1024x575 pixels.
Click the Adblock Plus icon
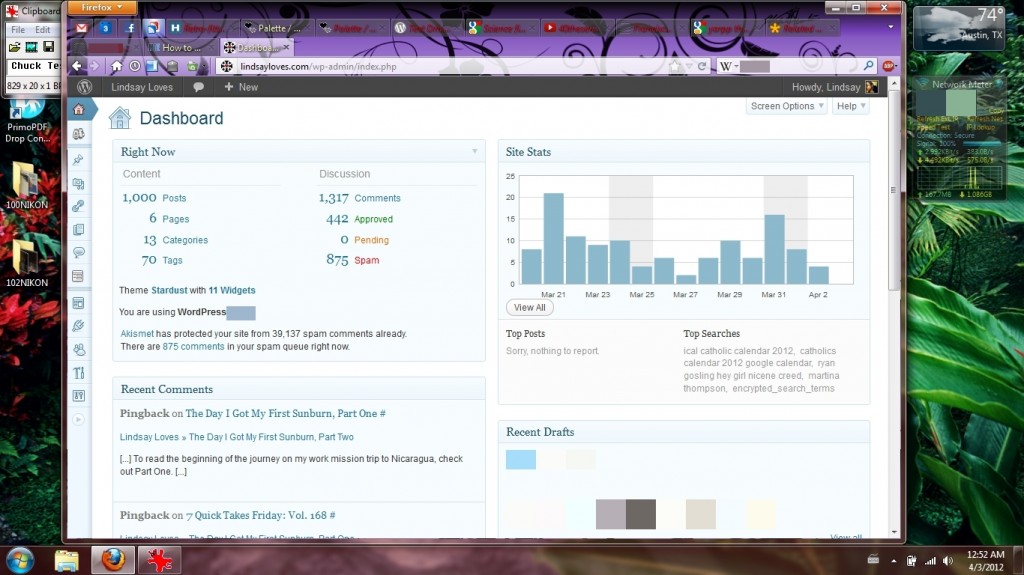pos(888,66)
